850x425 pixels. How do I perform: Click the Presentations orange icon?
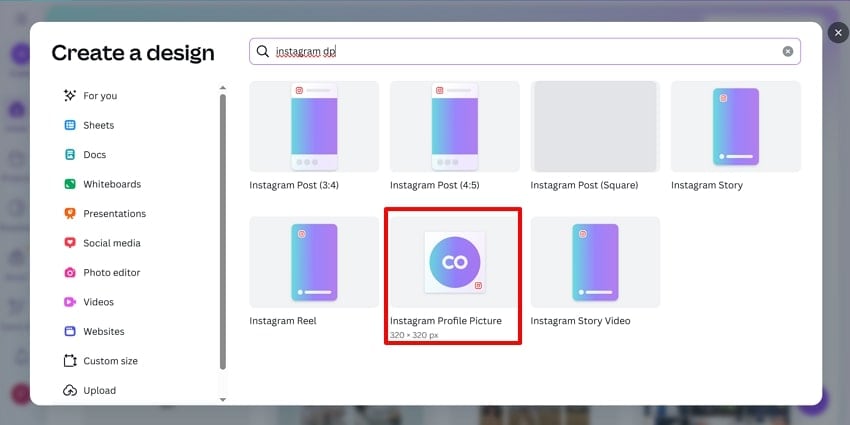pos(70,214)
